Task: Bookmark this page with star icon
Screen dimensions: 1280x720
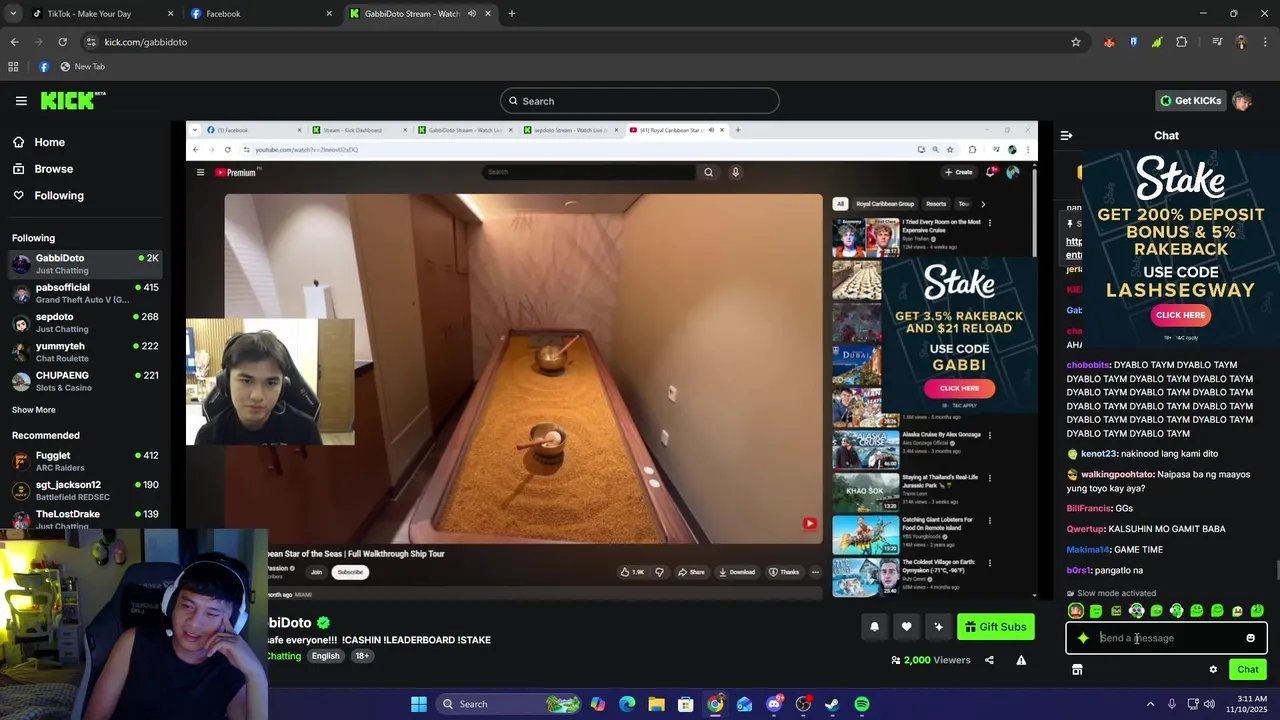Action: 1076,42
